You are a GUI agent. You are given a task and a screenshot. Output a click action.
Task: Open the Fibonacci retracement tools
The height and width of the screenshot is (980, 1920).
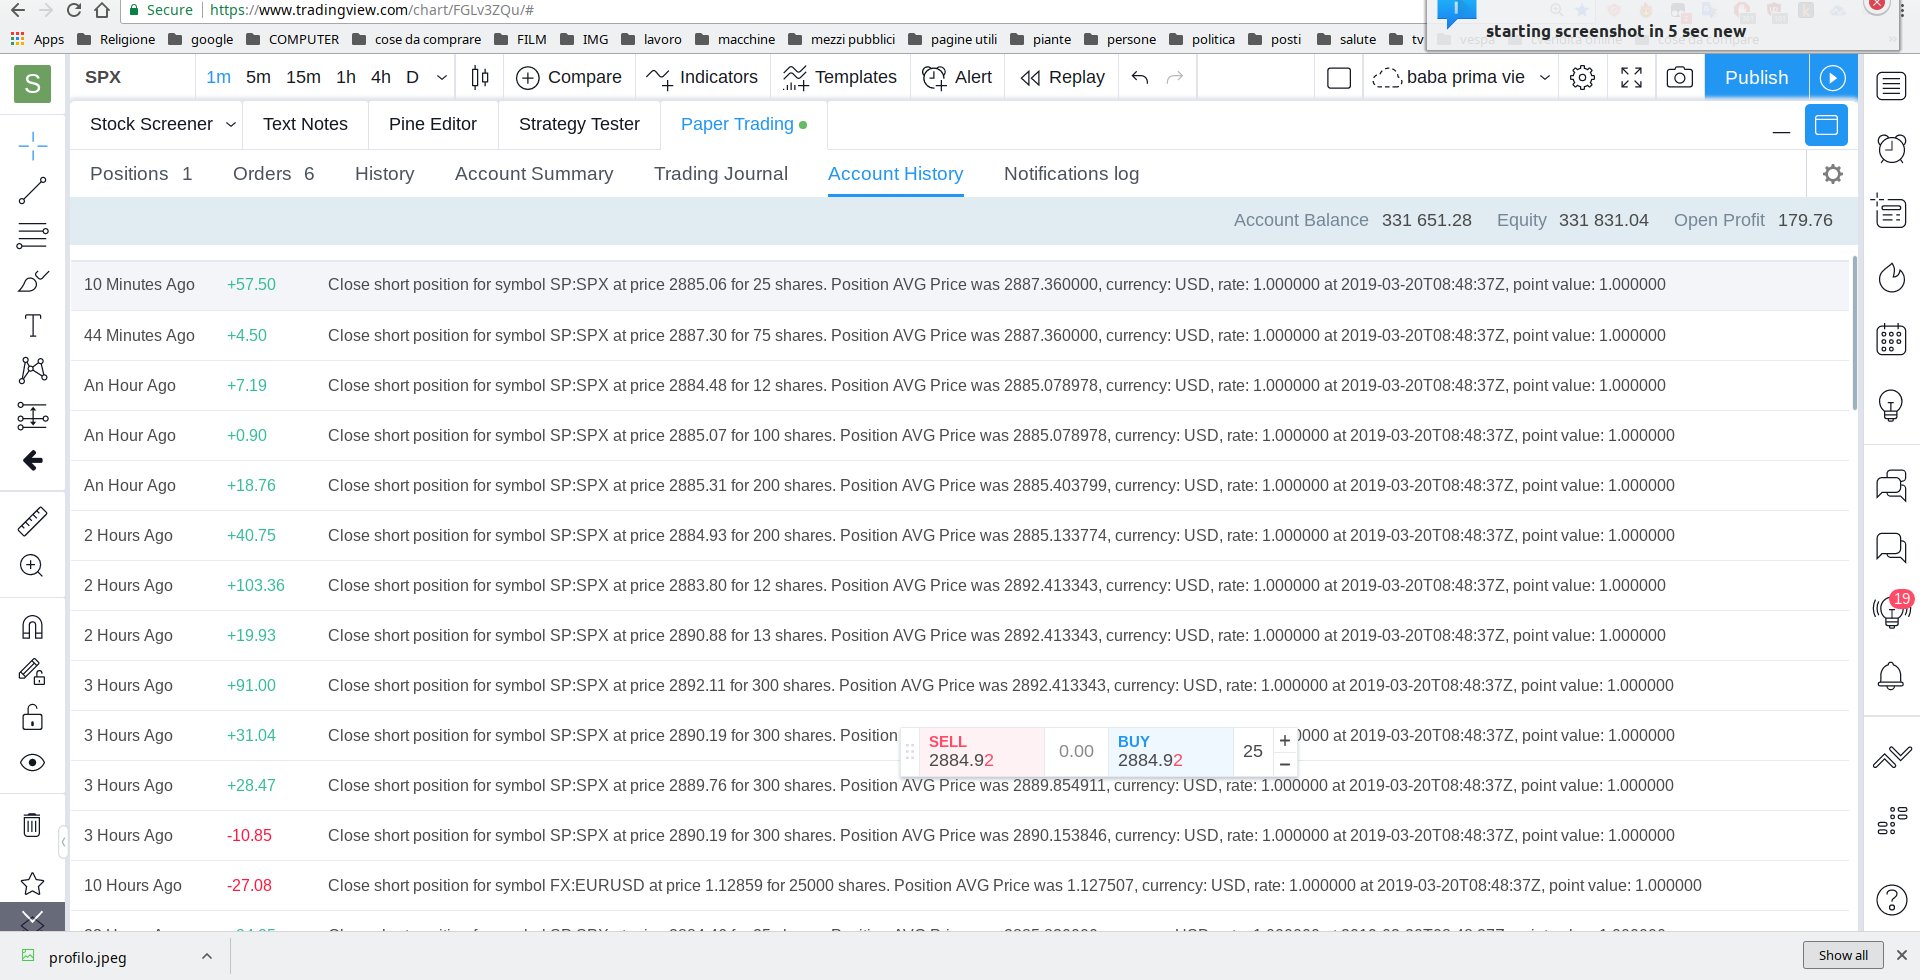pos(32,236)
